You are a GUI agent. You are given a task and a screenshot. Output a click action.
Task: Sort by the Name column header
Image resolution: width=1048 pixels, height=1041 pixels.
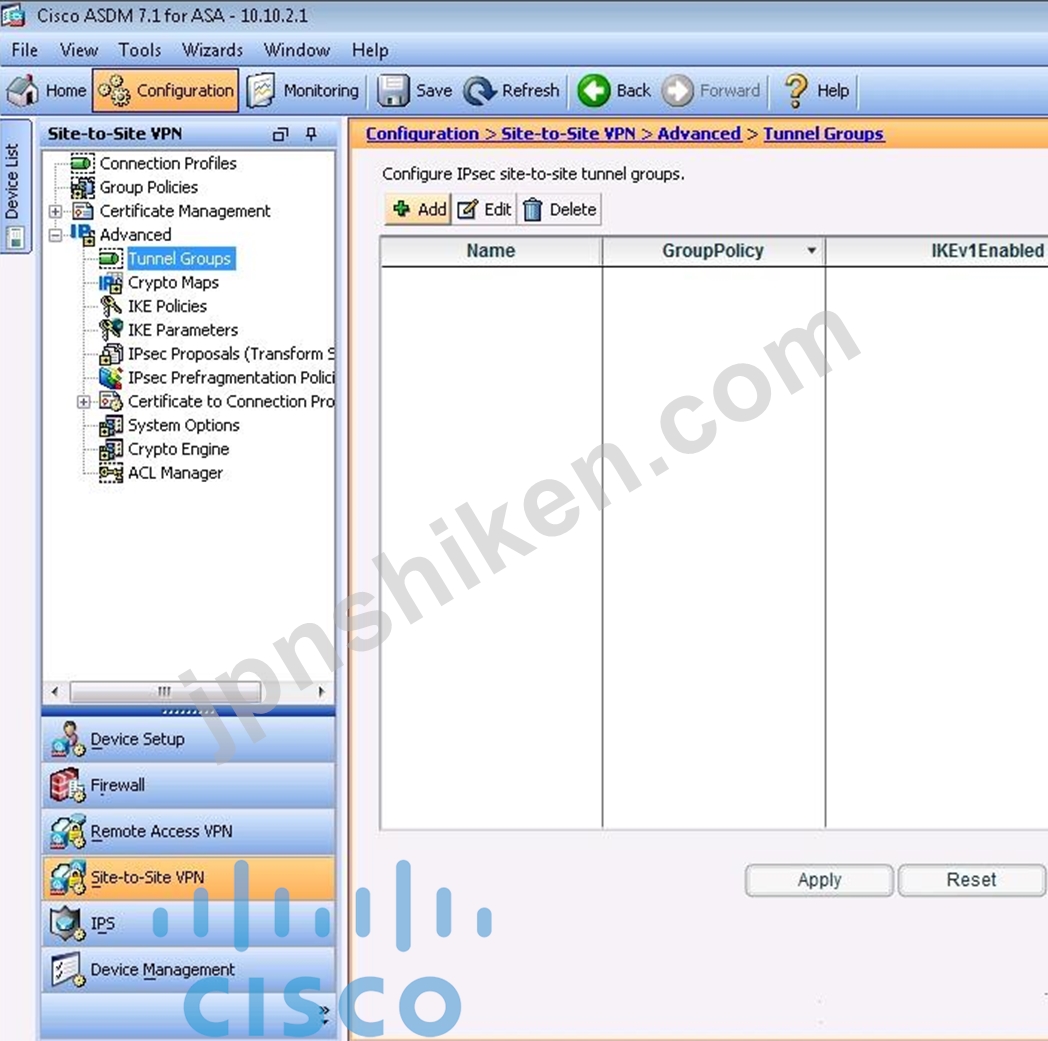click(x=491, y=251)
